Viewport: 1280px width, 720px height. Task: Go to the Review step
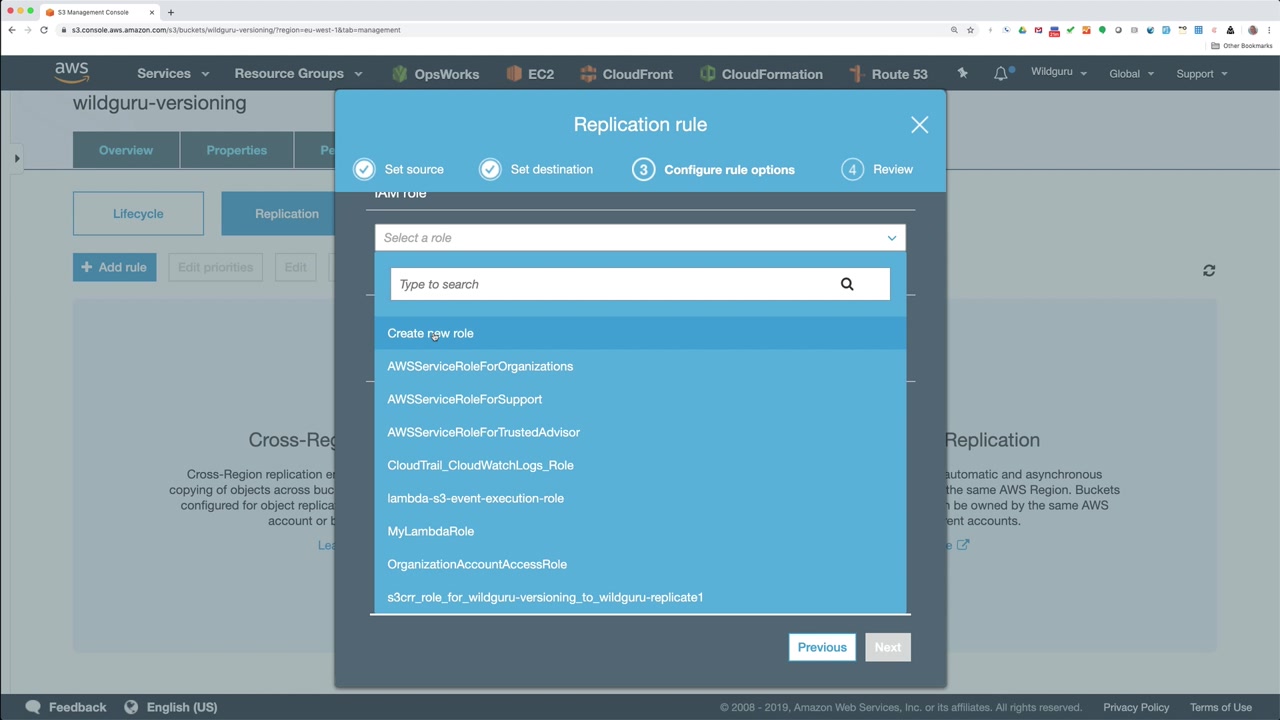pyautogui.click(x=877, y=170)
